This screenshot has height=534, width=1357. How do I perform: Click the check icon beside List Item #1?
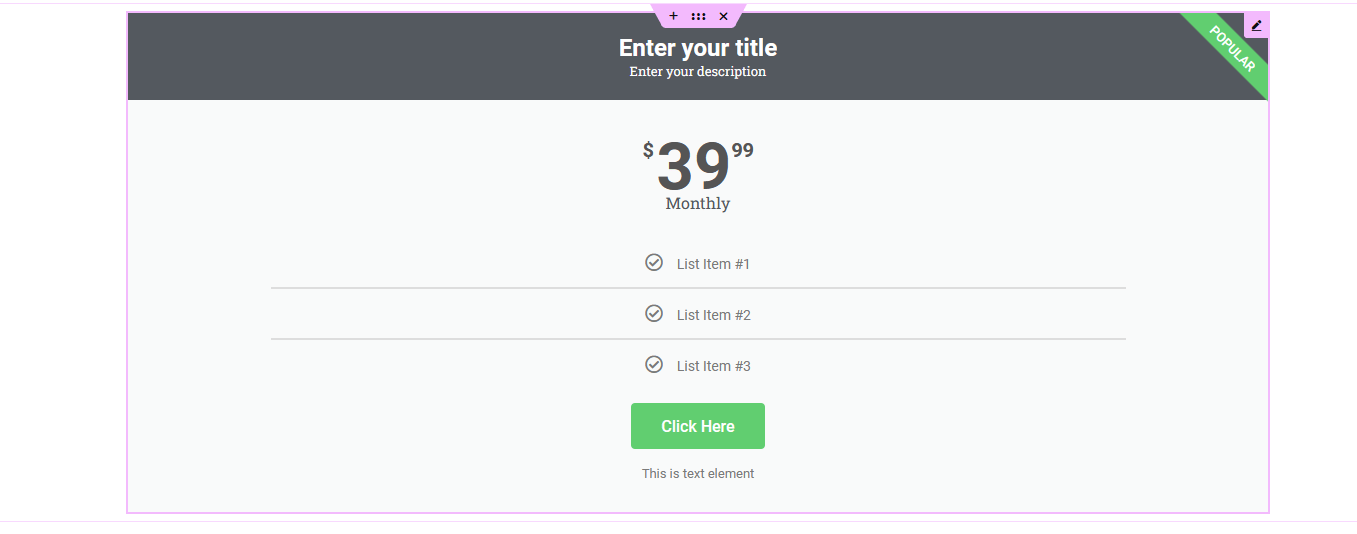tap(654, 262)
